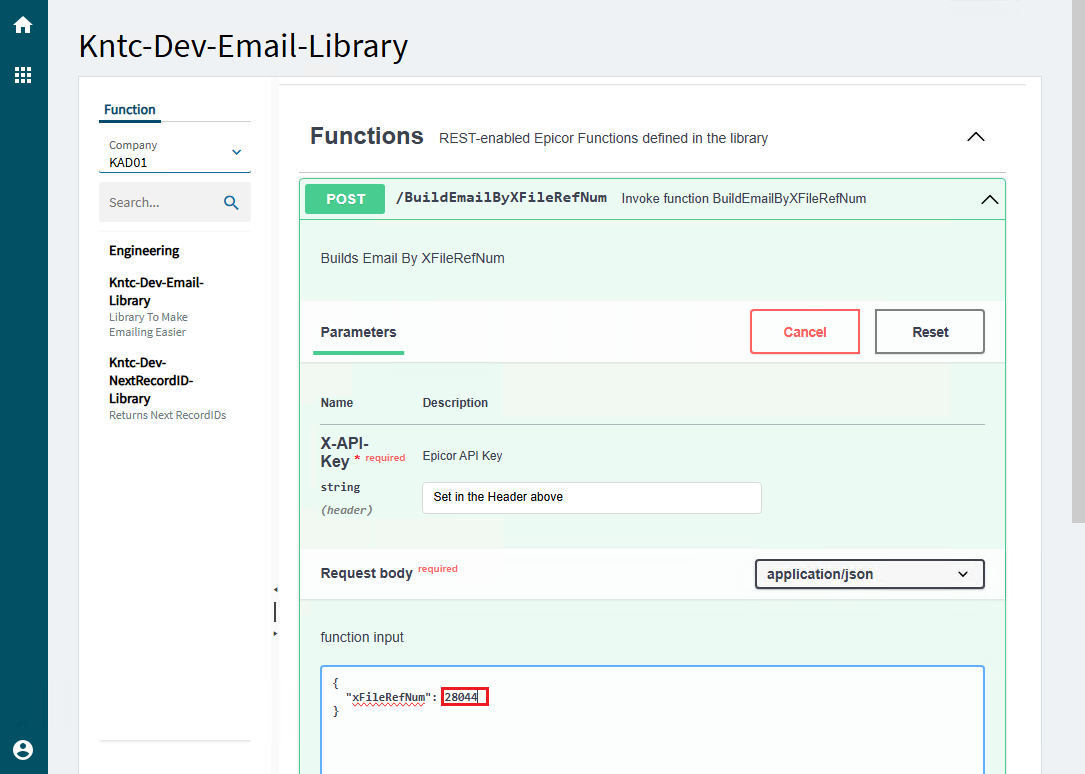Viewport: 1085px width, 774px height.
Task: Click the POST method badge
Action: (345, 199)
